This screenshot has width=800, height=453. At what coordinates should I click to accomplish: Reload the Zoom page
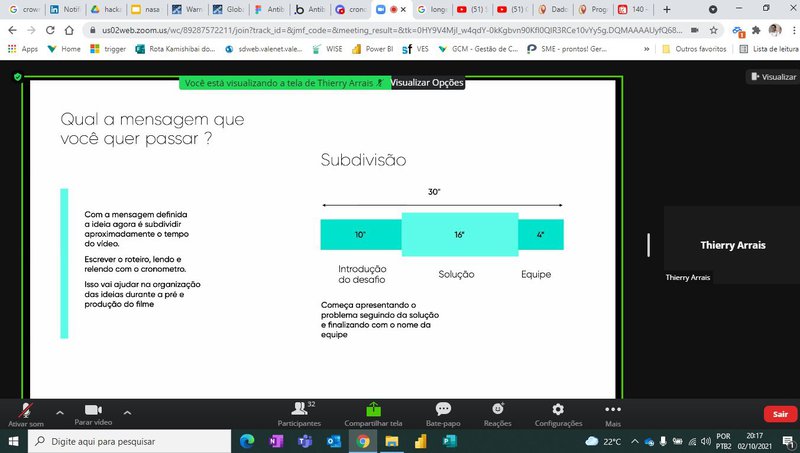coord(50,30)
